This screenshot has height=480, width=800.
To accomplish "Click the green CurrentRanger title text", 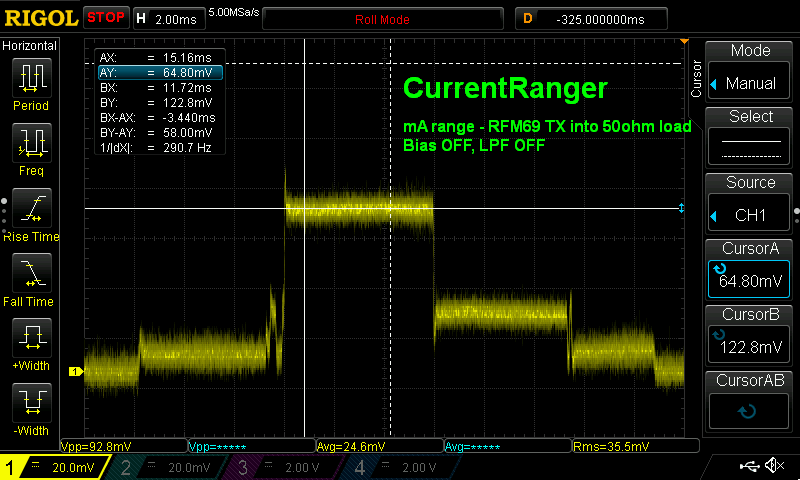I will tap(505, 88).
